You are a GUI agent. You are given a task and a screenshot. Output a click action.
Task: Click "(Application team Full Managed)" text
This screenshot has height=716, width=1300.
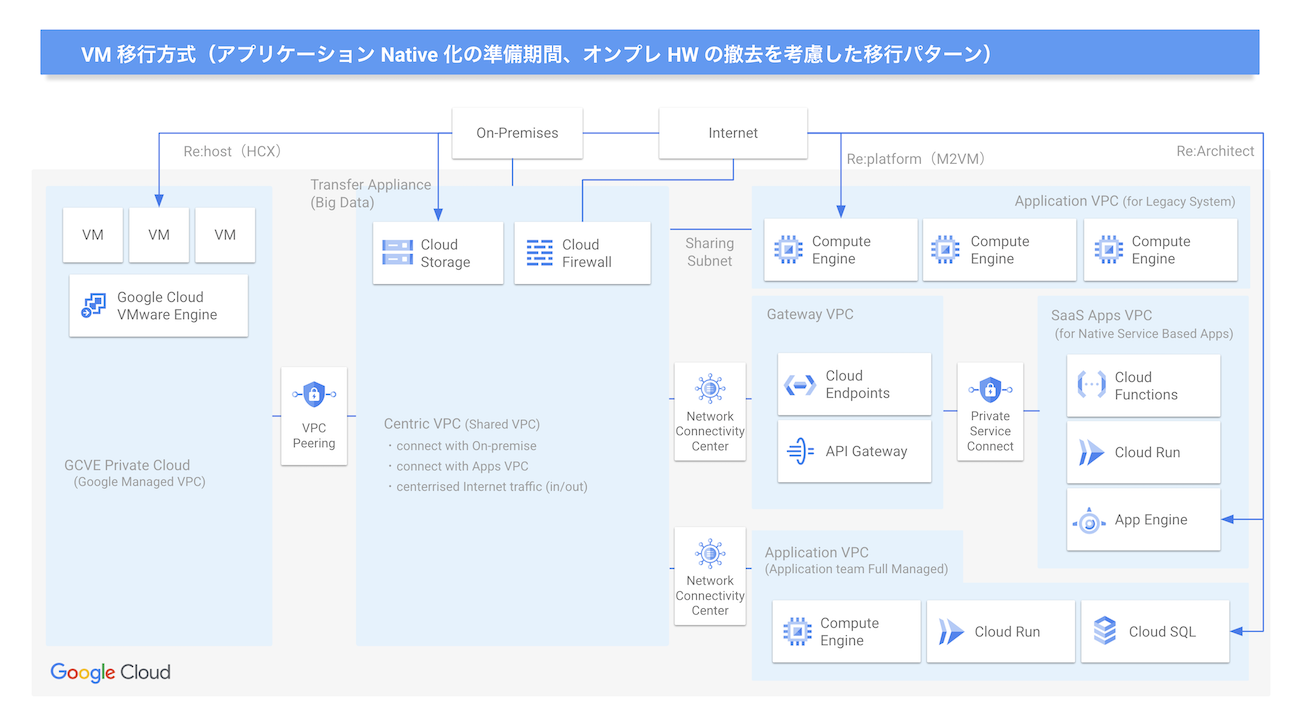pos(856,570)
